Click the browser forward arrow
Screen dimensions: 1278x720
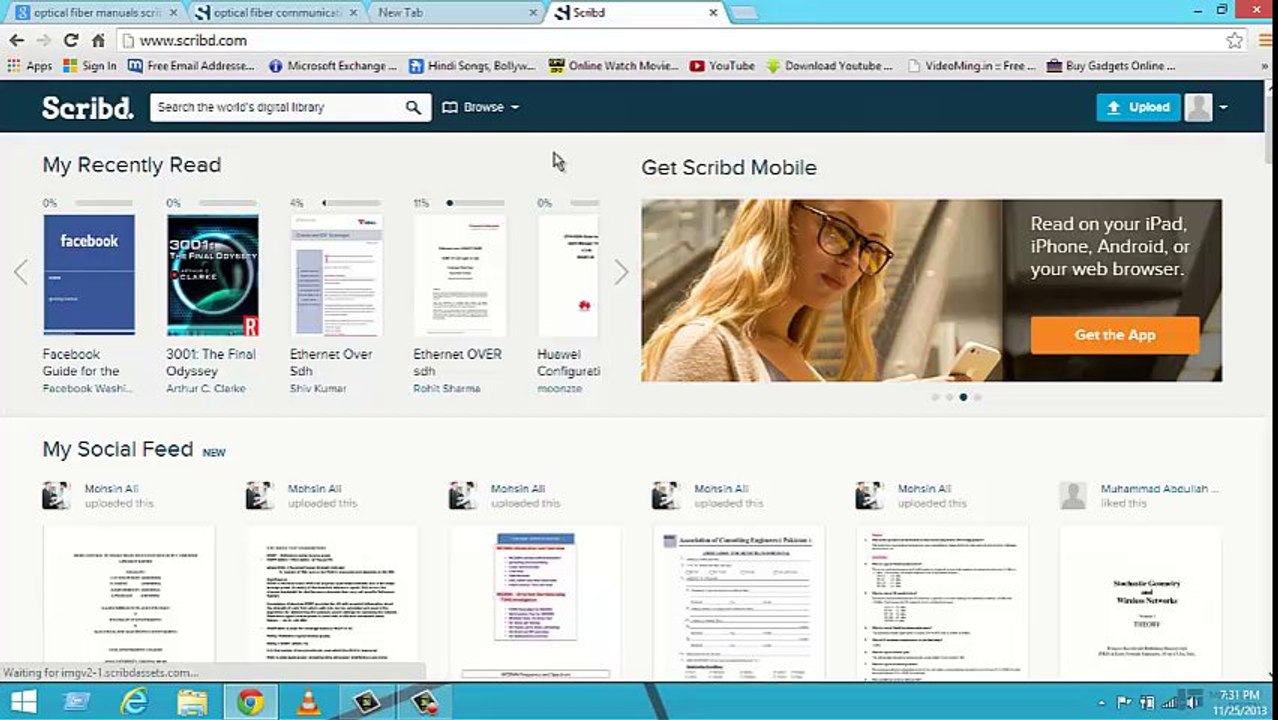pyautogui.click(x=43, y=40)
